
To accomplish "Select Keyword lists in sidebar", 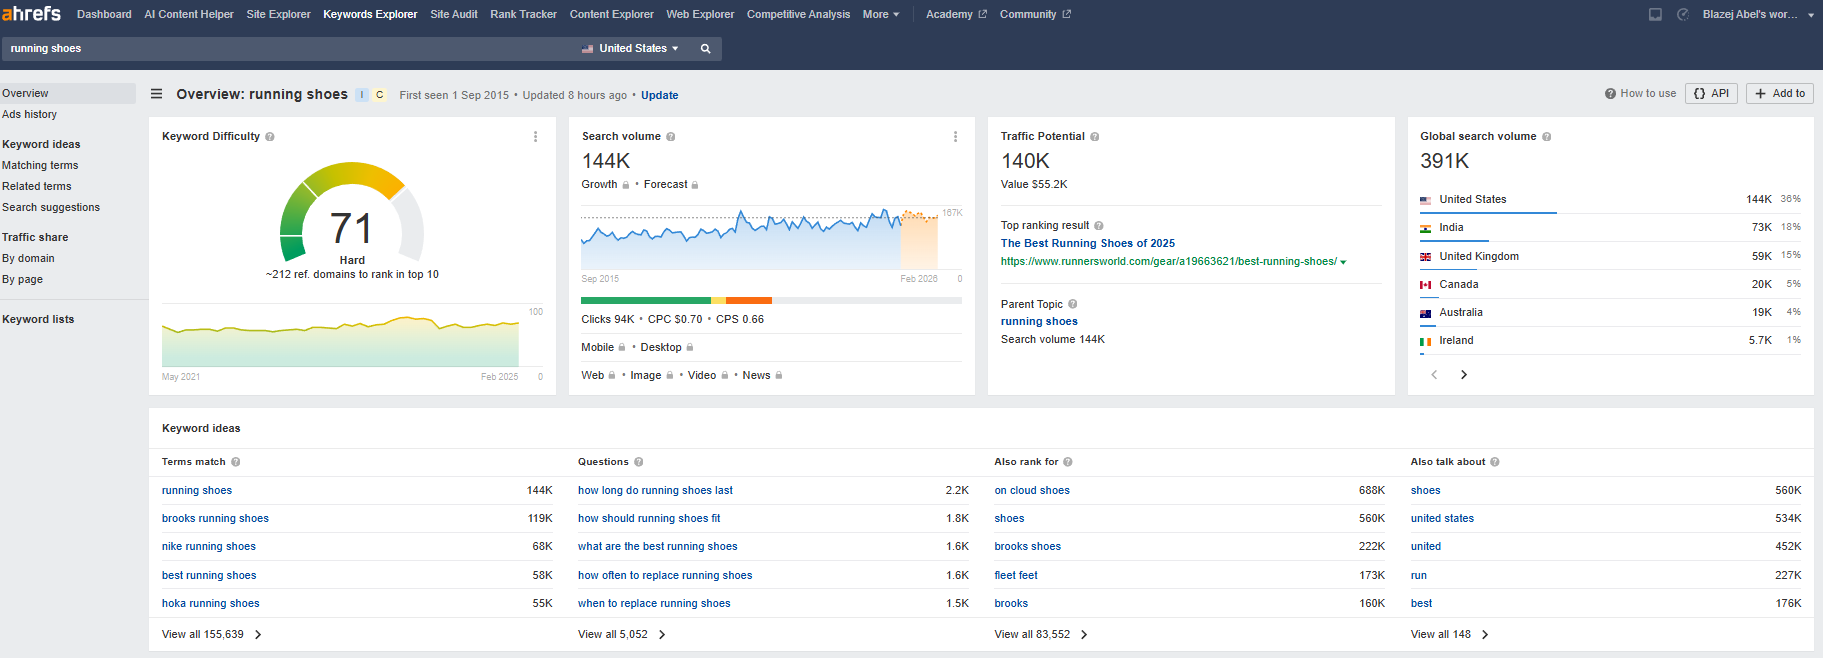I will [x=38, y=320].
